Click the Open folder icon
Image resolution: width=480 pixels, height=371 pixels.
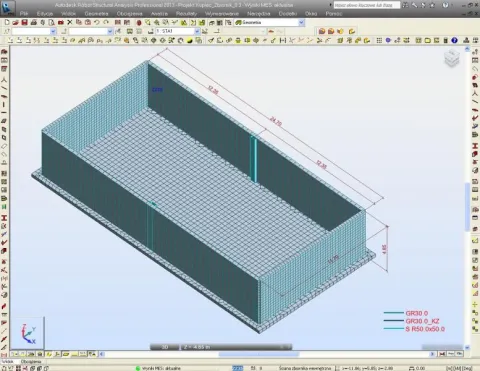15,22
